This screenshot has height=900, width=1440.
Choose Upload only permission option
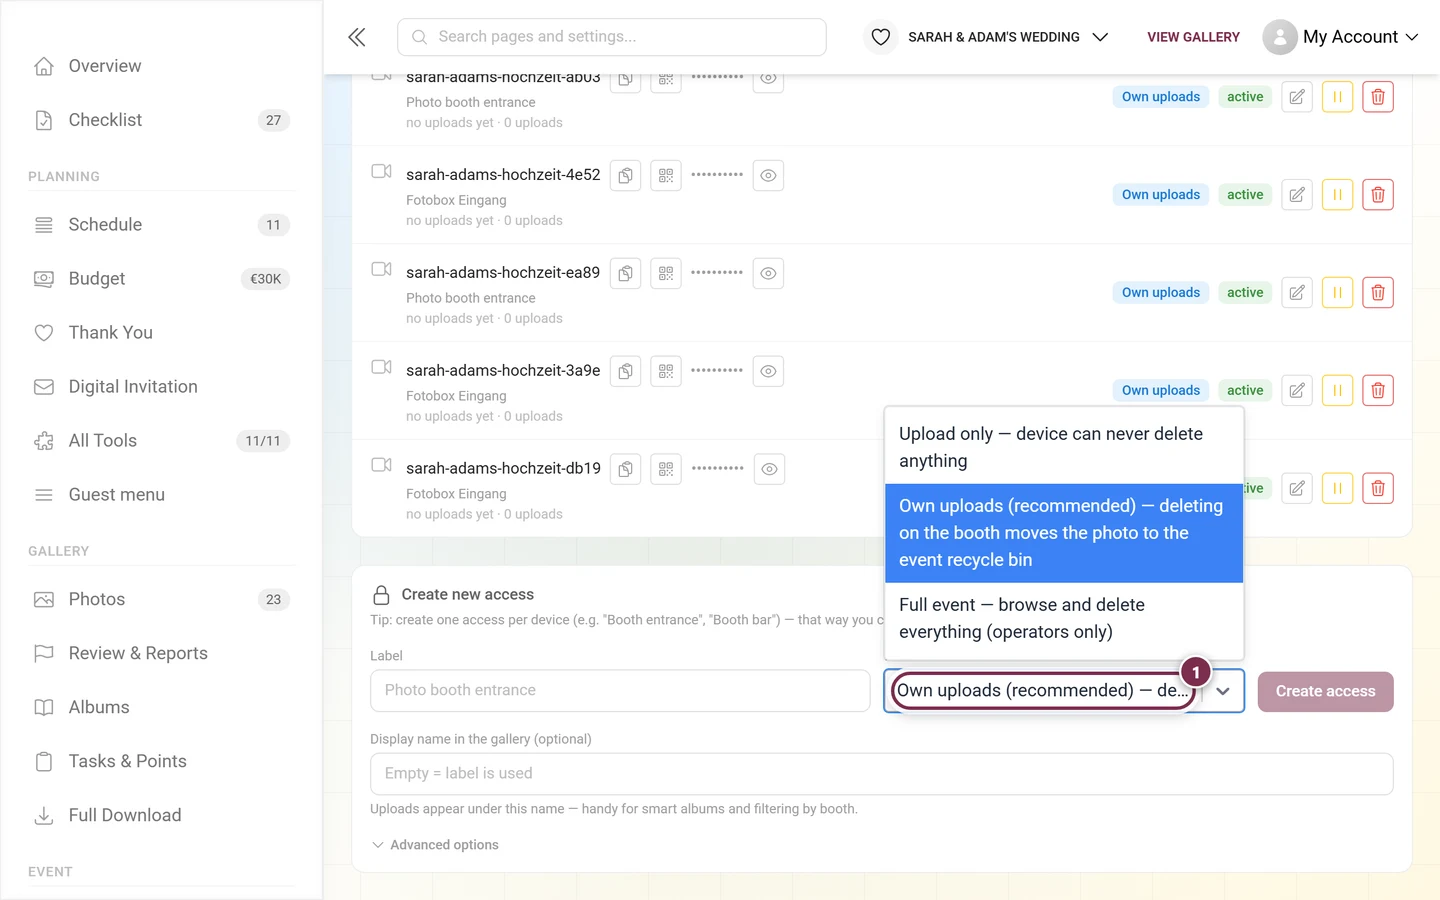click(x=1064, y=447)
